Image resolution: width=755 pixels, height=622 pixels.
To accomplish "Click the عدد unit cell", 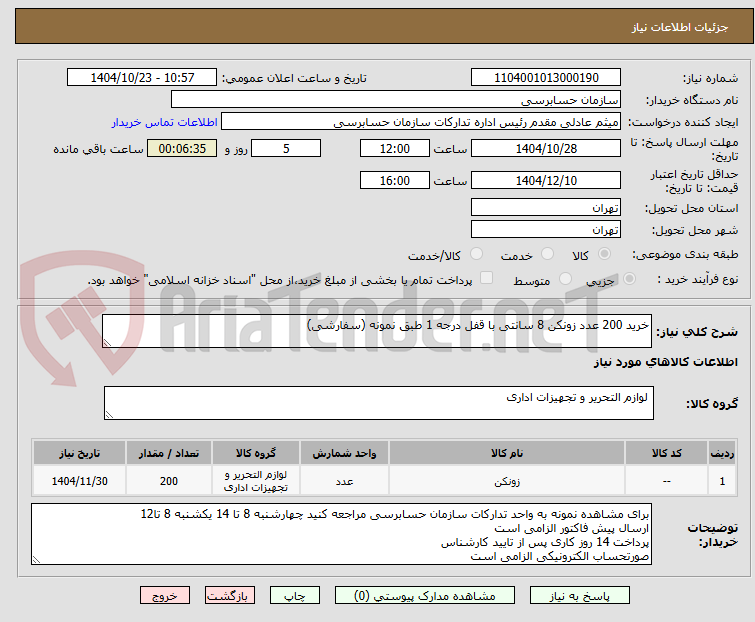I will (345, 481).
